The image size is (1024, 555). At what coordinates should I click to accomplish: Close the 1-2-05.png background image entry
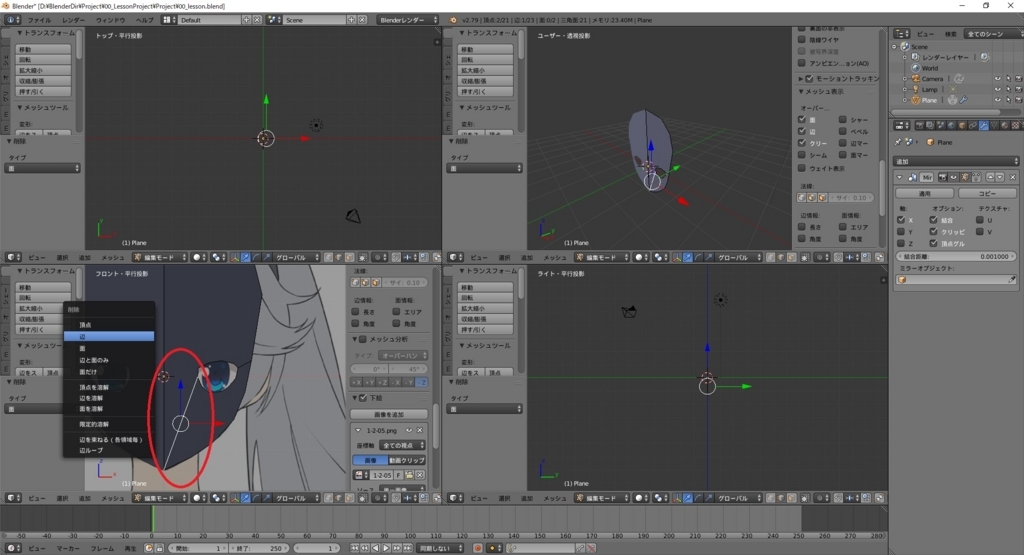pyautogui.click(x=420, y=431)
